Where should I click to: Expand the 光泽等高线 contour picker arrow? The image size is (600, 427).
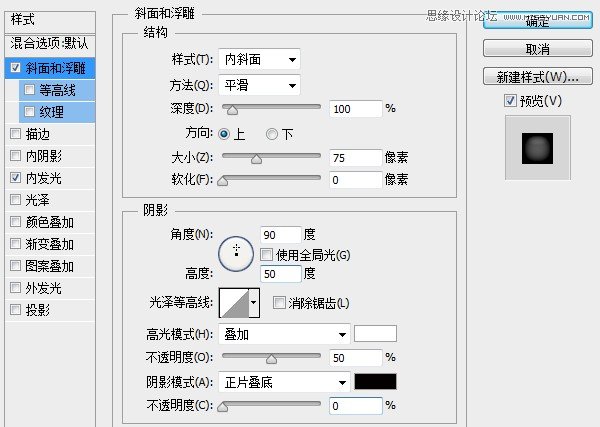254,303
